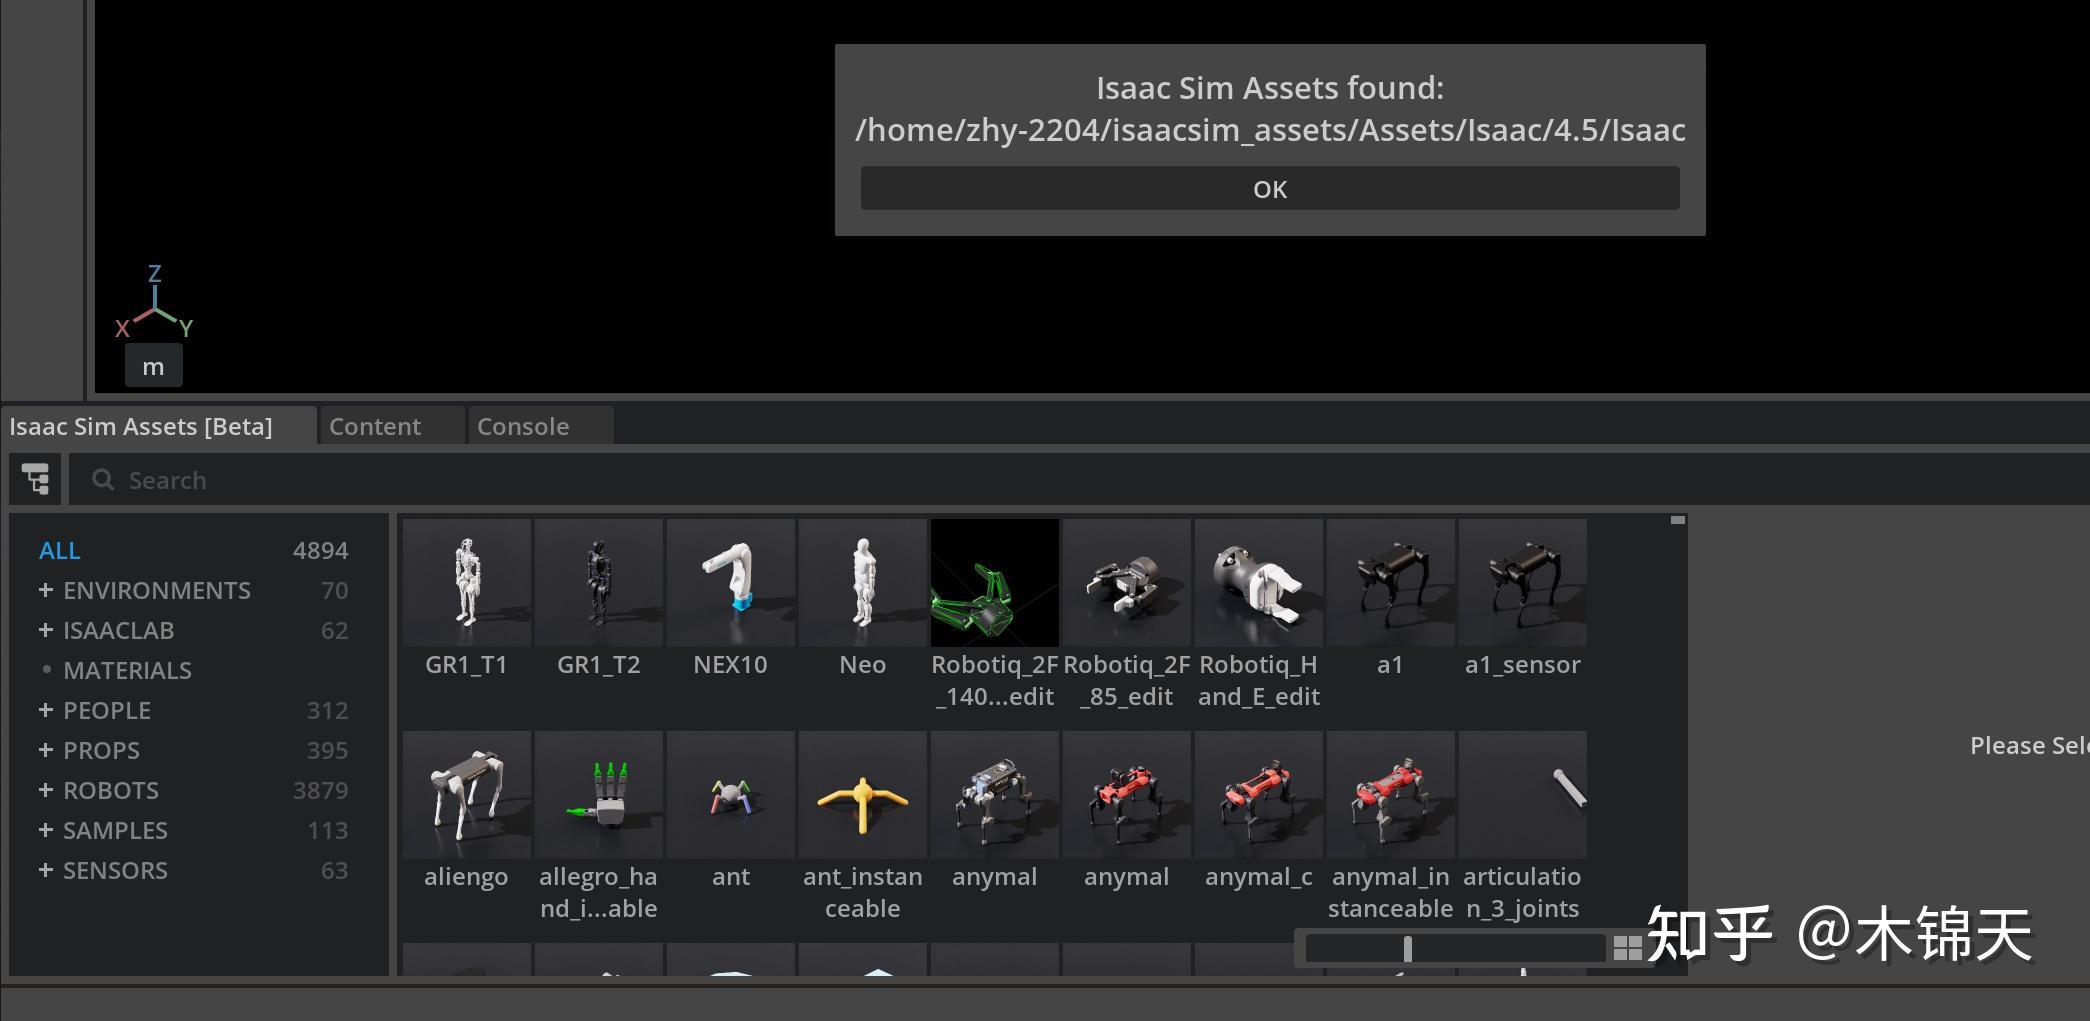
Task: Open the anymal_c asset thumbnail
Action: pyautogui.click(x=1258, y=794)
